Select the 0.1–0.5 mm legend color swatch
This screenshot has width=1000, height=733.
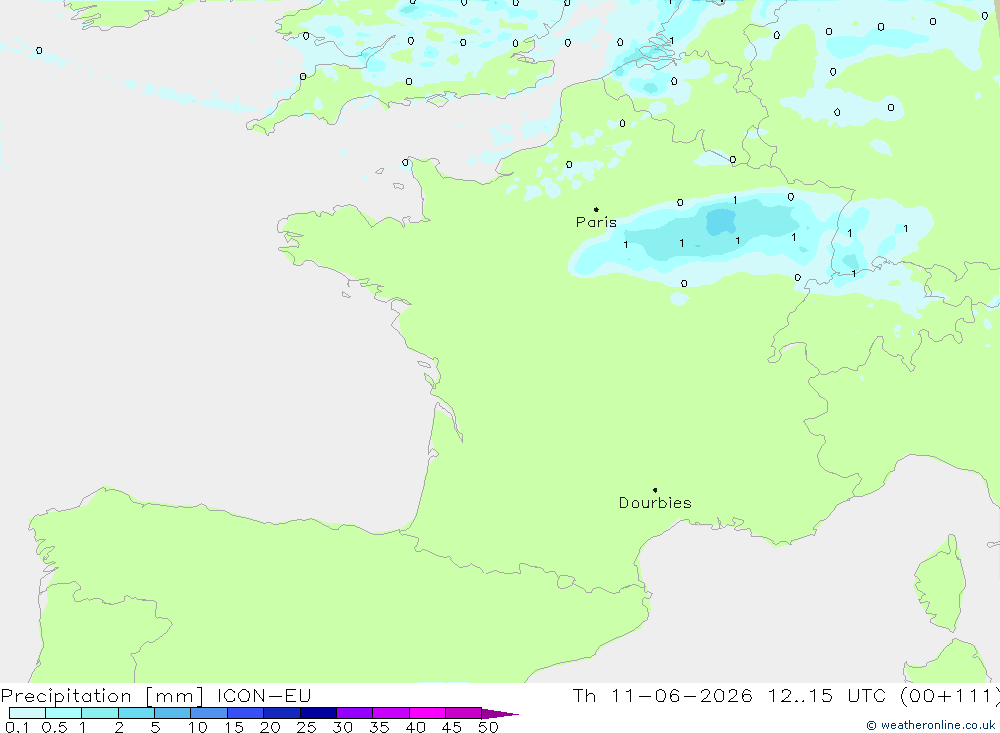click(x=27, y=713)
